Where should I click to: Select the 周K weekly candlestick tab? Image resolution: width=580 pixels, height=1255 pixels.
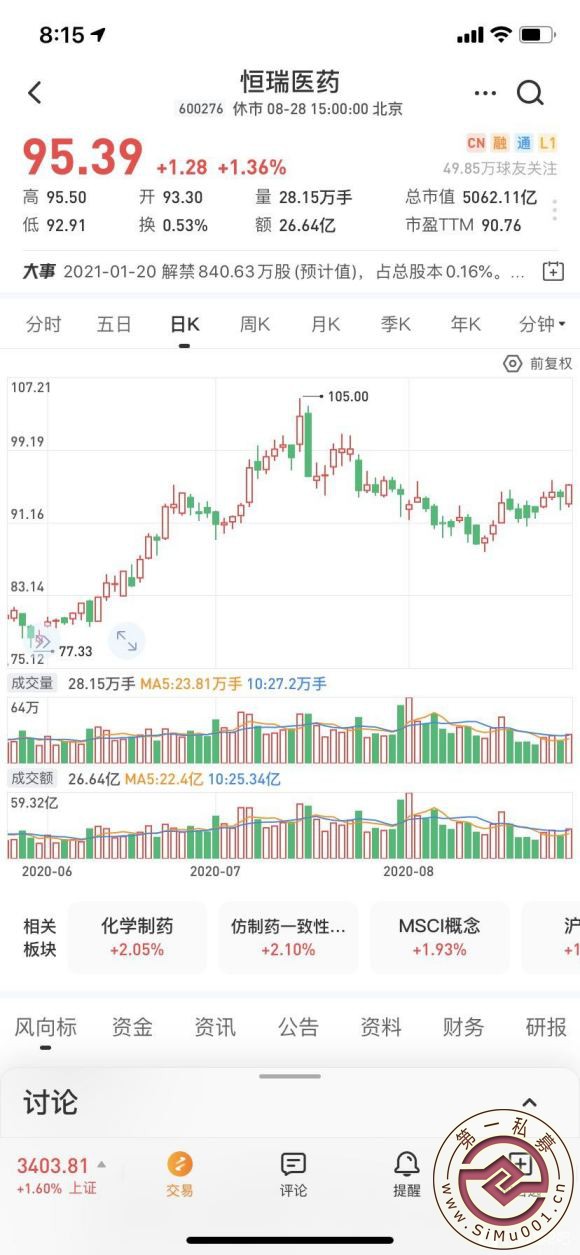coord(255,324)
